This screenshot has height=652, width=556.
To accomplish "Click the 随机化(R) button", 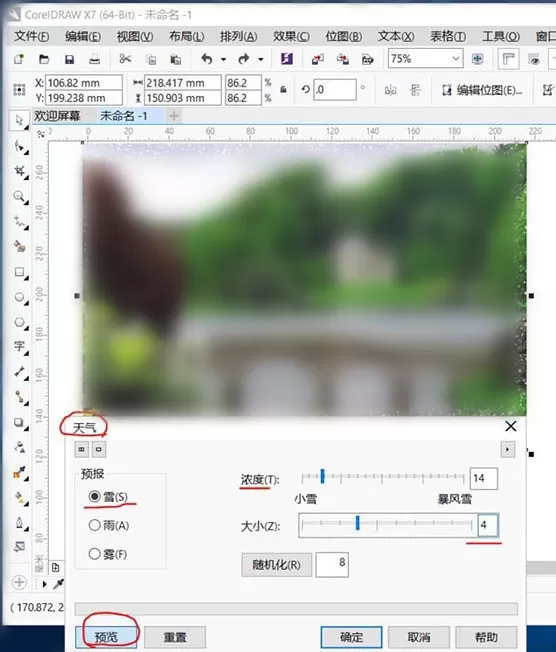I will pyautogui.click(x=276, y=565).
